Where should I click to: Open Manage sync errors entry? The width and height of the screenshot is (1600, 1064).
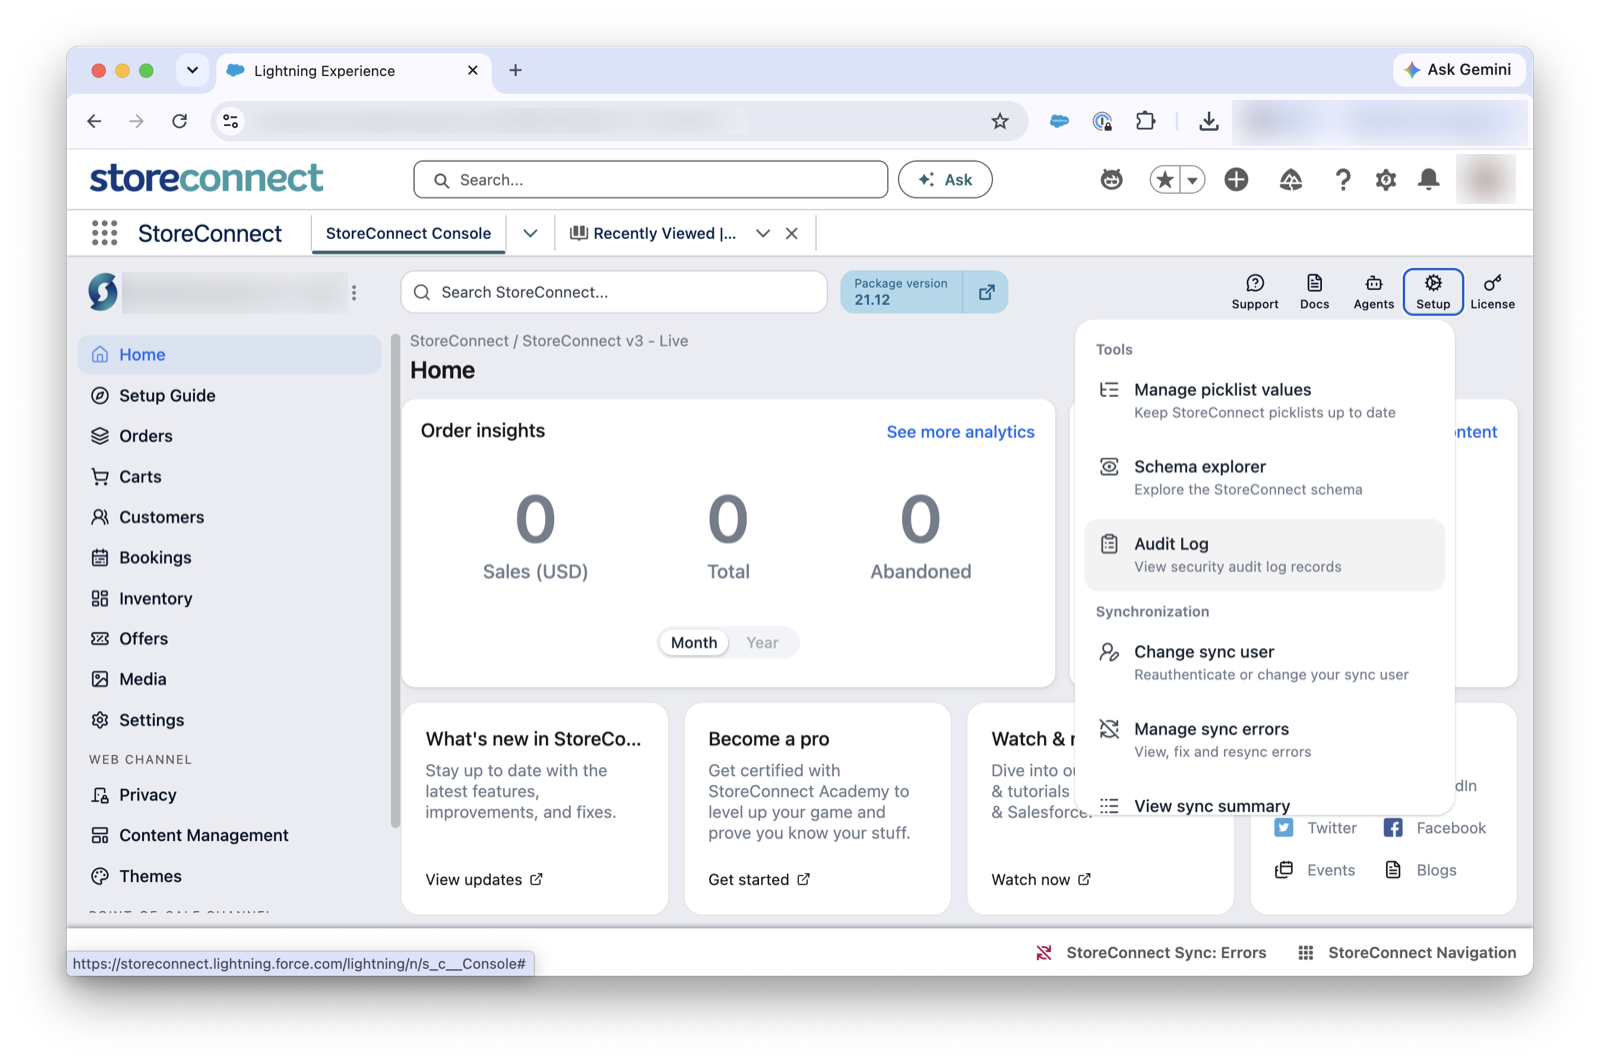point(1264,739)
